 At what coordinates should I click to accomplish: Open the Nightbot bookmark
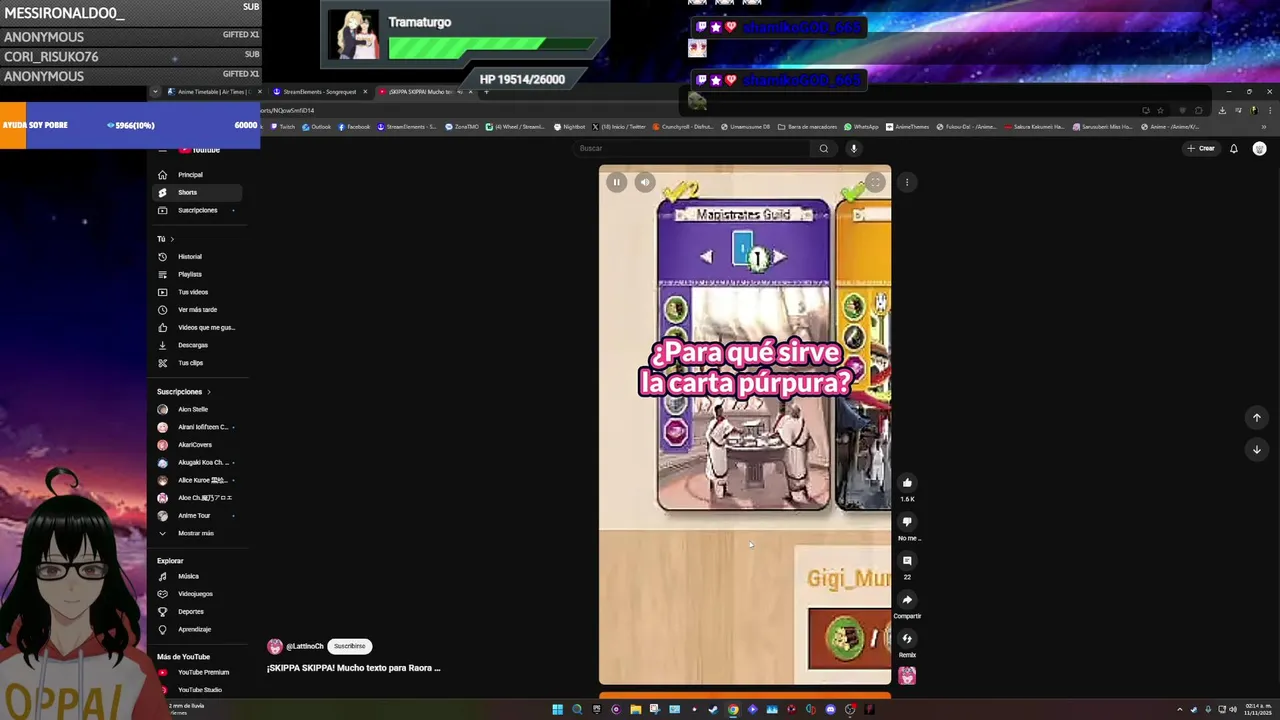click(570, 127)
